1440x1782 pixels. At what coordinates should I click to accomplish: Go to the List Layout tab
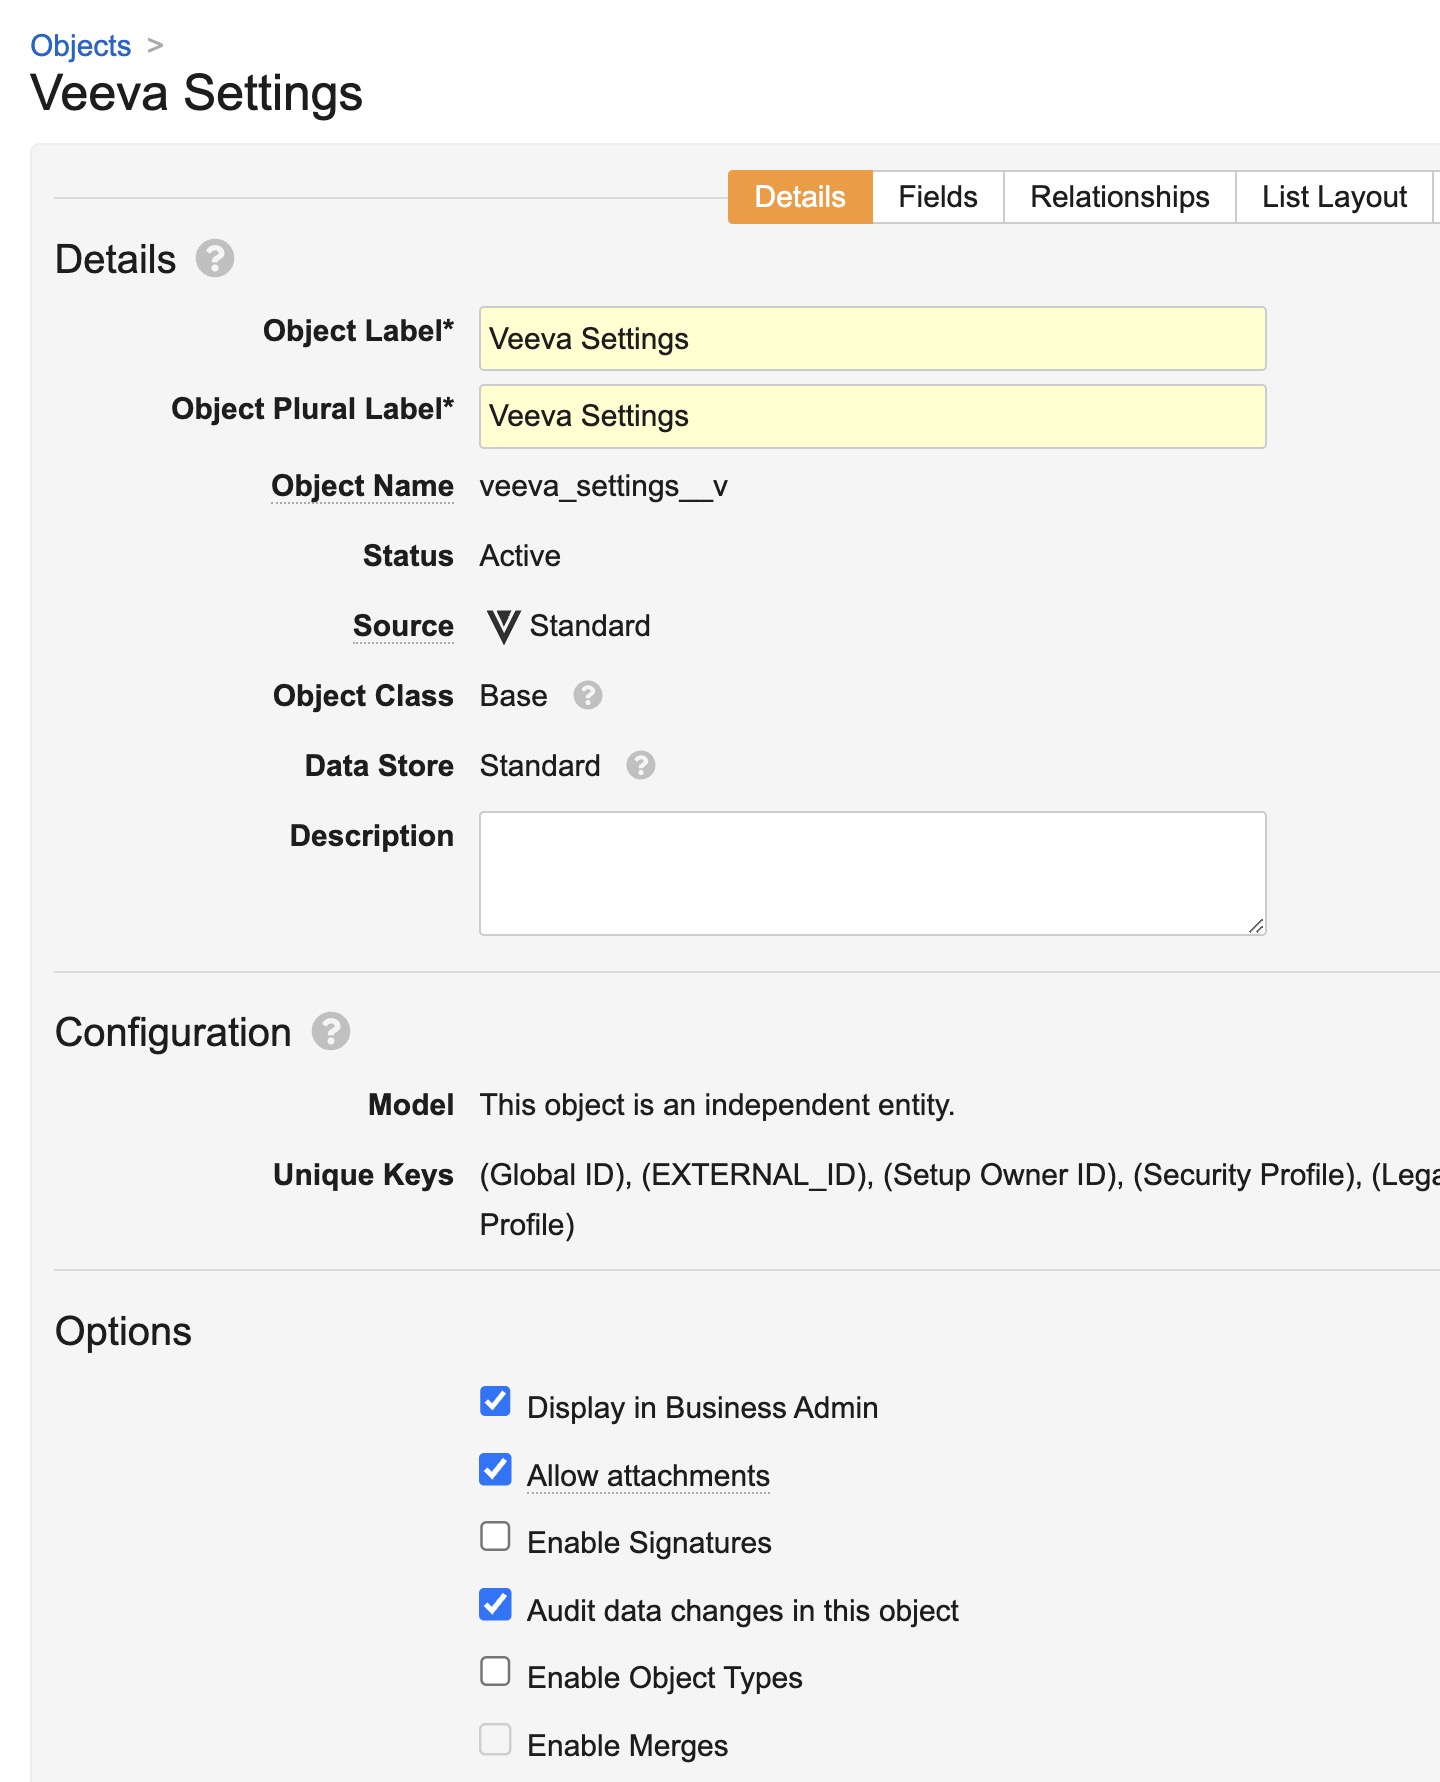click(x=1334, y=197)
